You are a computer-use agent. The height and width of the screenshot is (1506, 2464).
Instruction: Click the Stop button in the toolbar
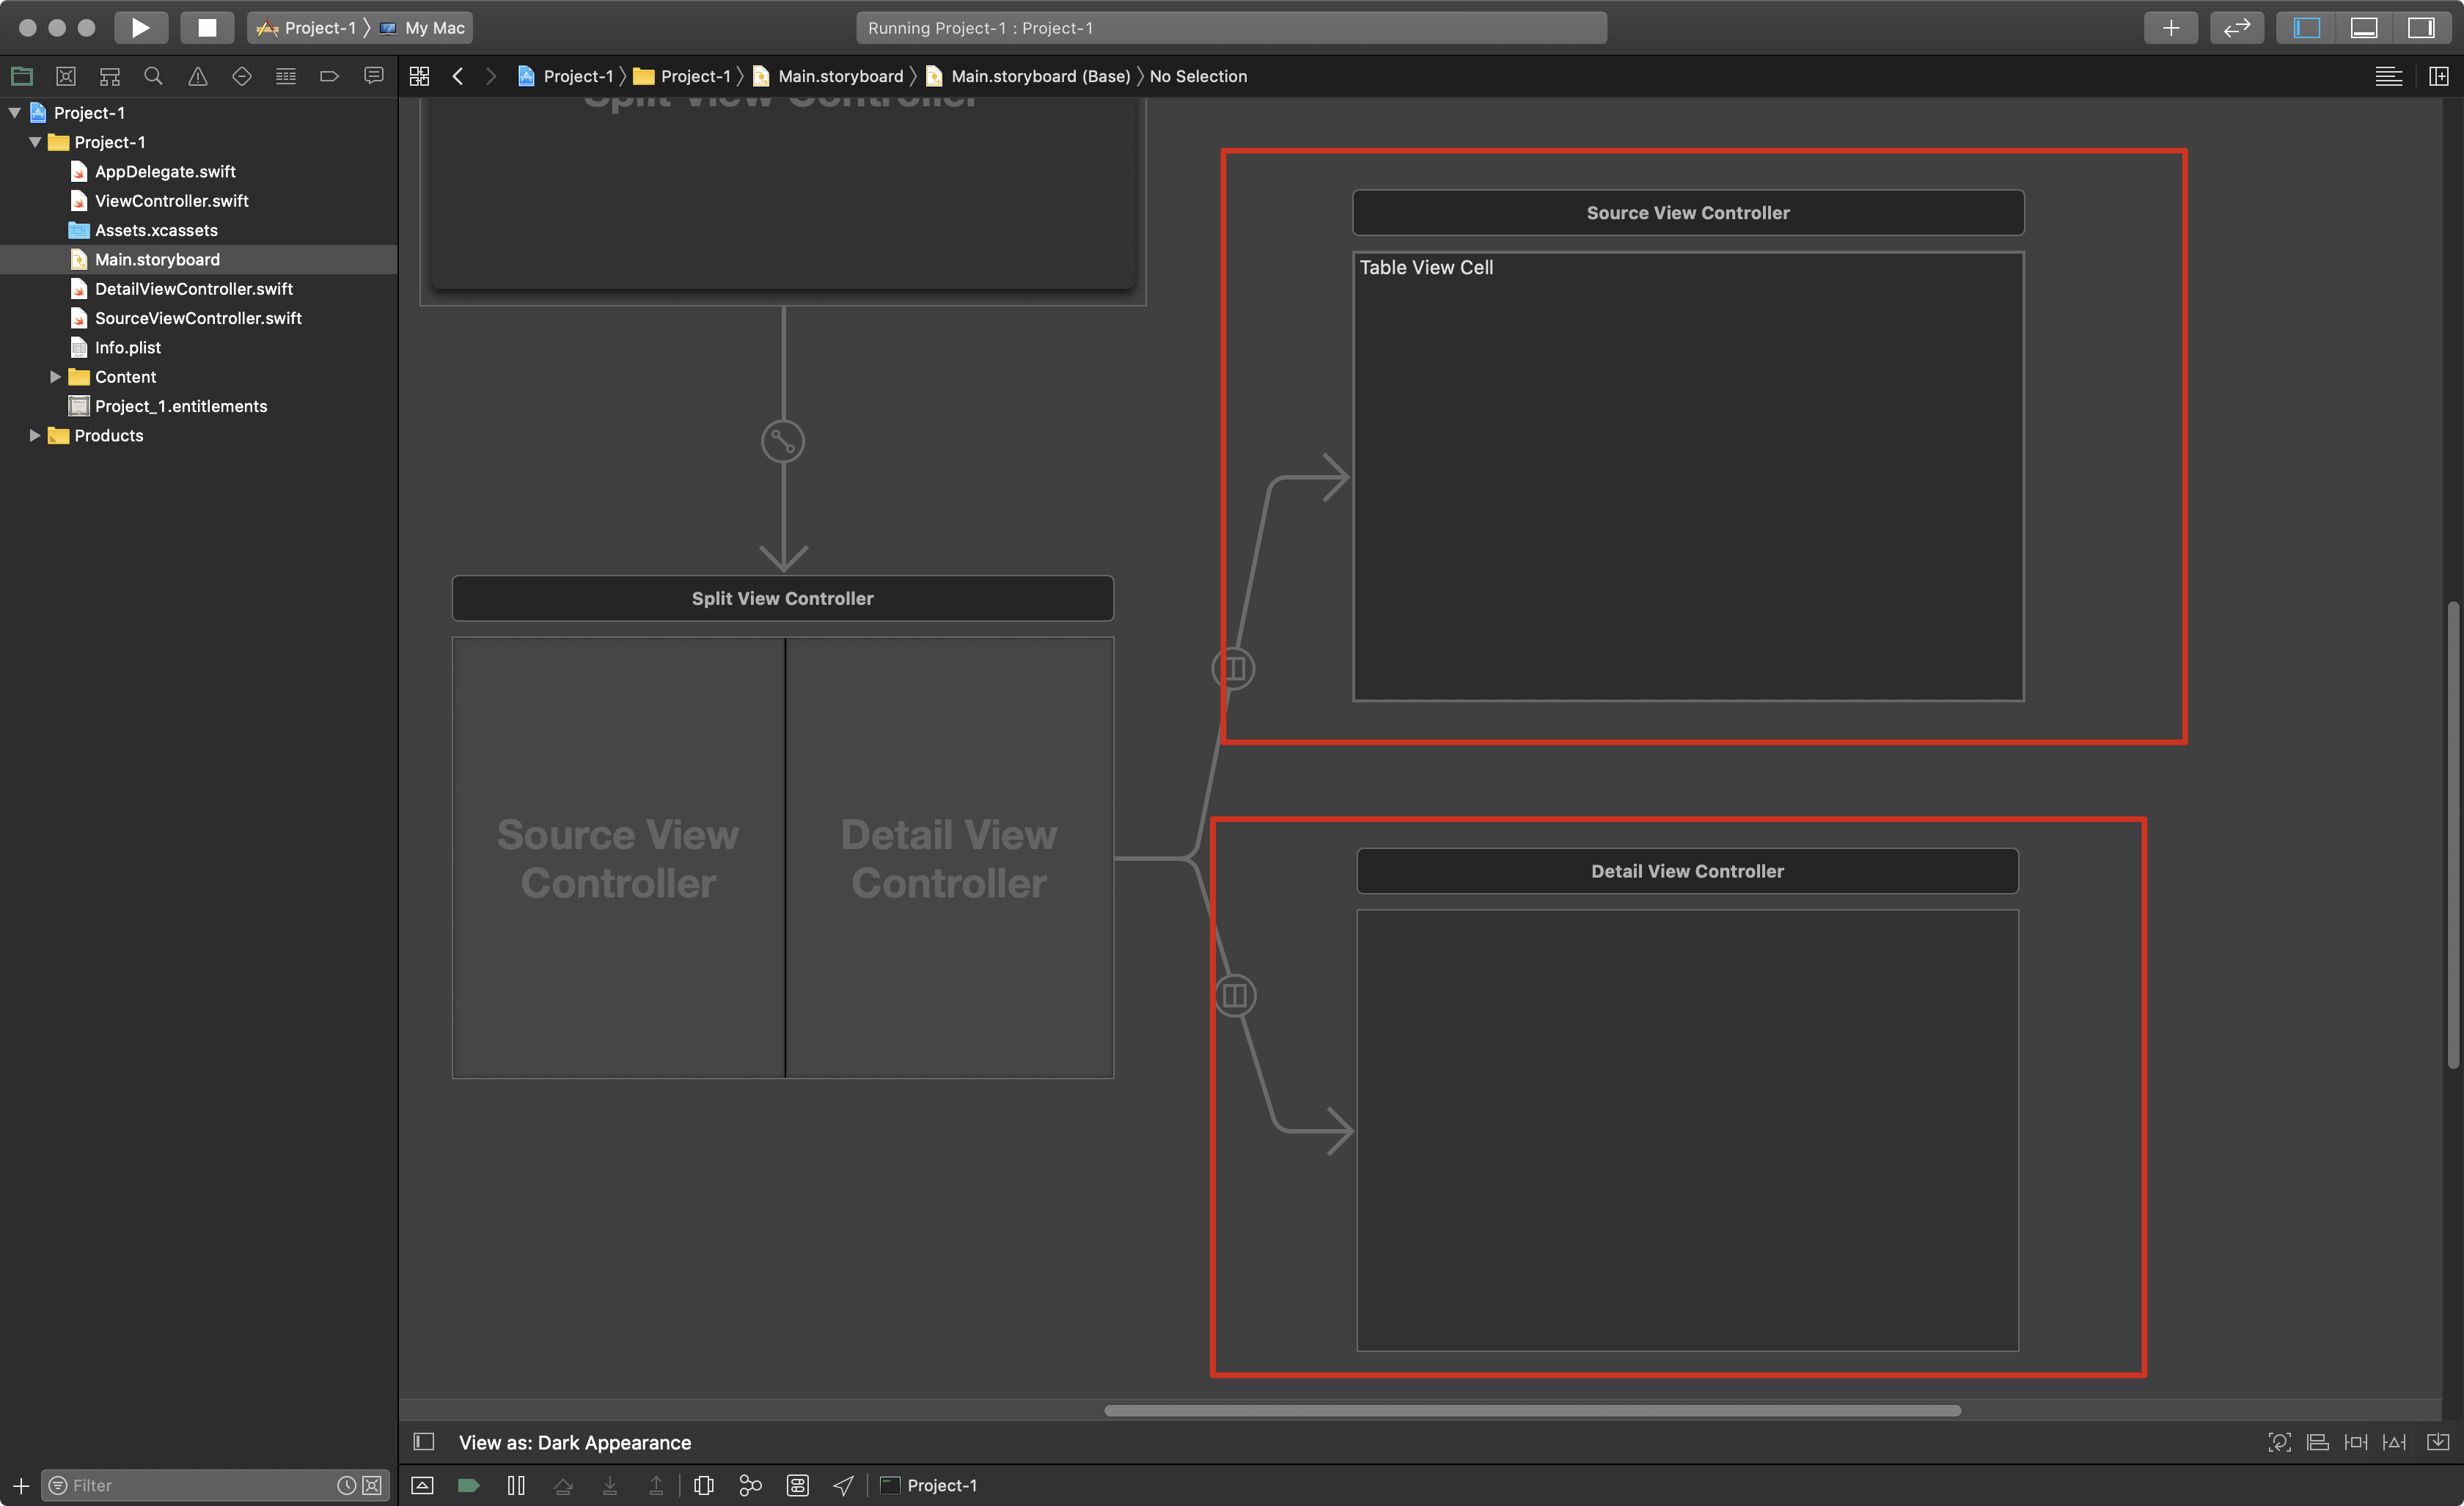tap(207, 27)
